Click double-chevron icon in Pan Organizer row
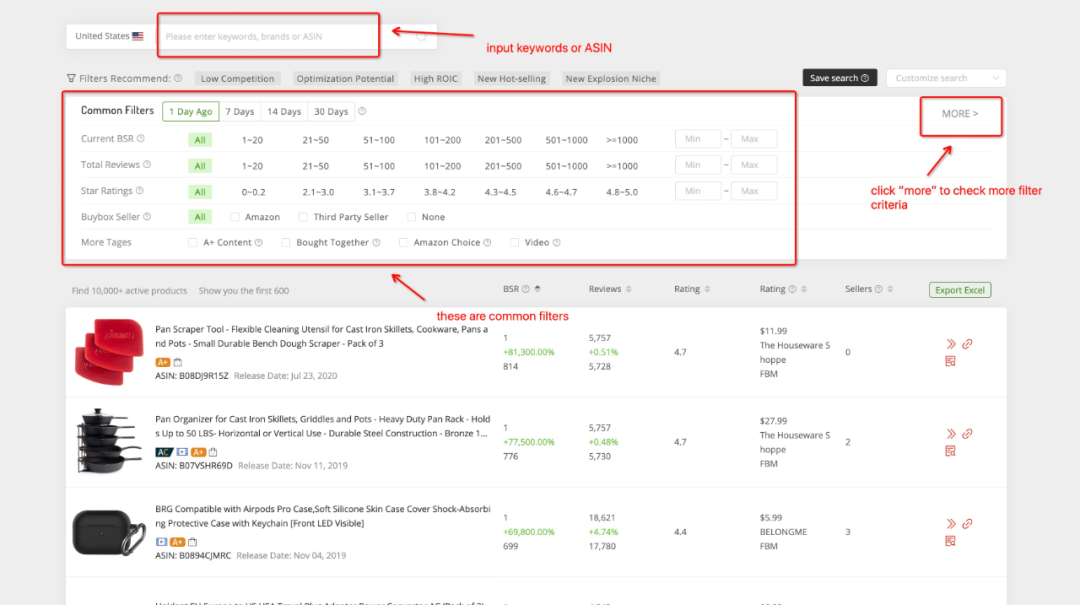 coord(951,434)
